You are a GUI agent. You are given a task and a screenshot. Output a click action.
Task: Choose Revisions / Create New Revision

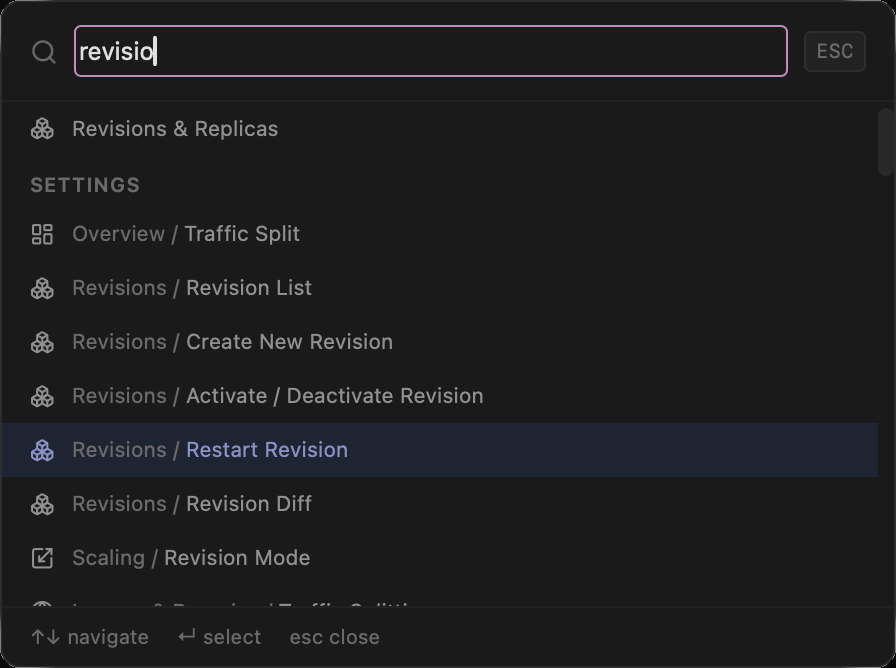[231, 341]
